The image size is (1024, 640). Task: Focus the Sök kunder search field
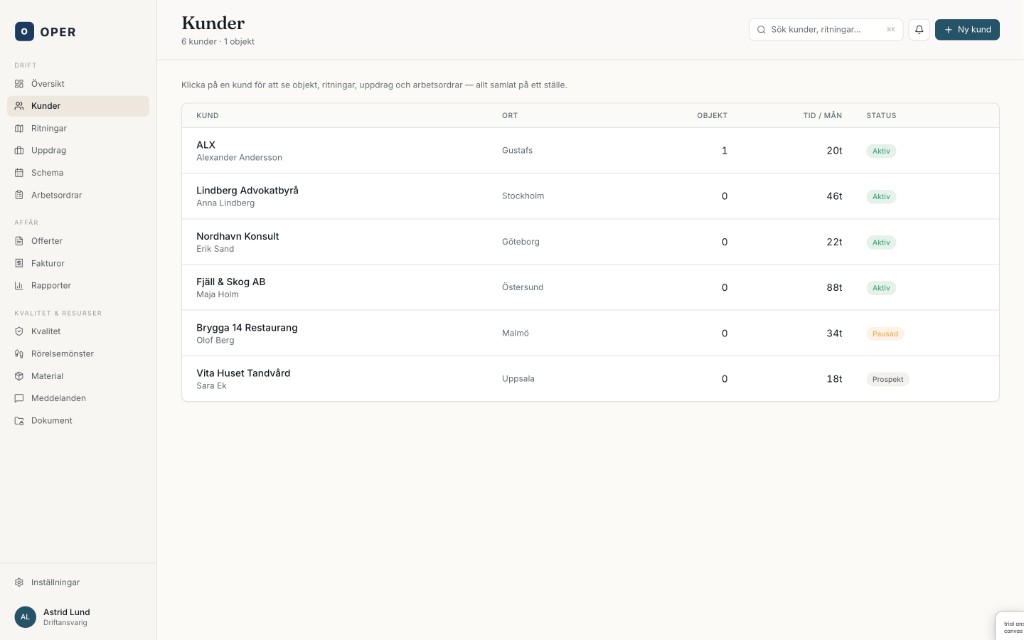pyautogui.click(x=825, y=29)
